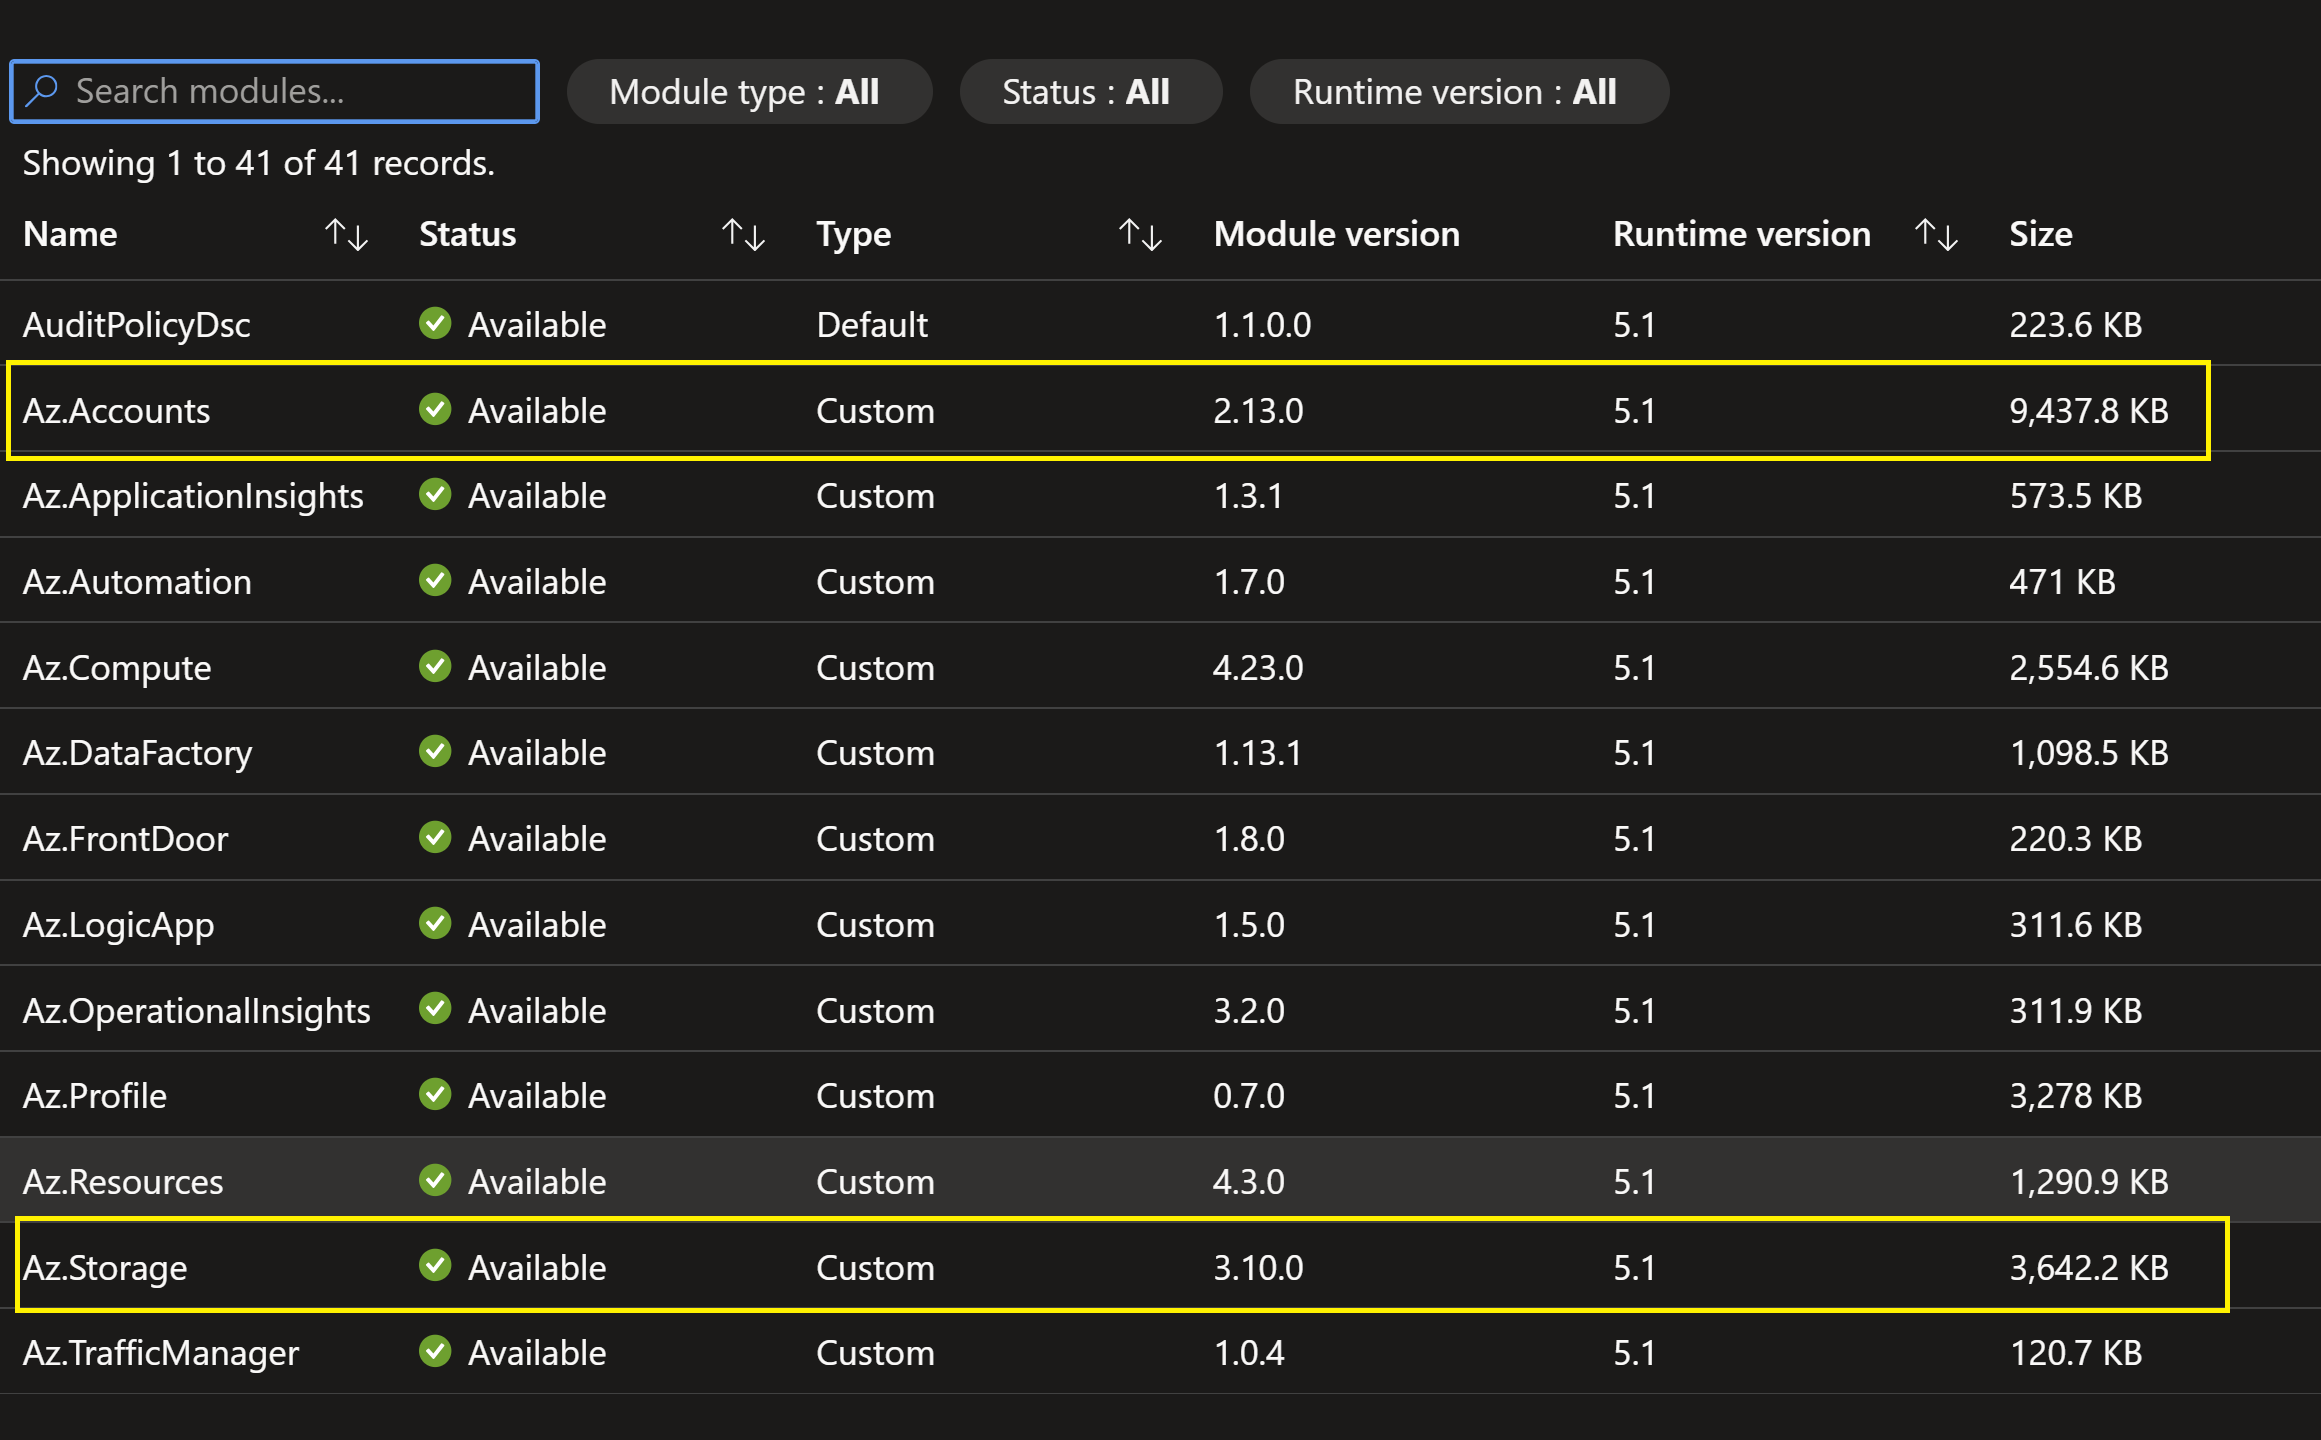The width and height of the screenshot is (2321, 1440).
Task: Select the Az.Resources row name
Action: tap(123, 1182)
